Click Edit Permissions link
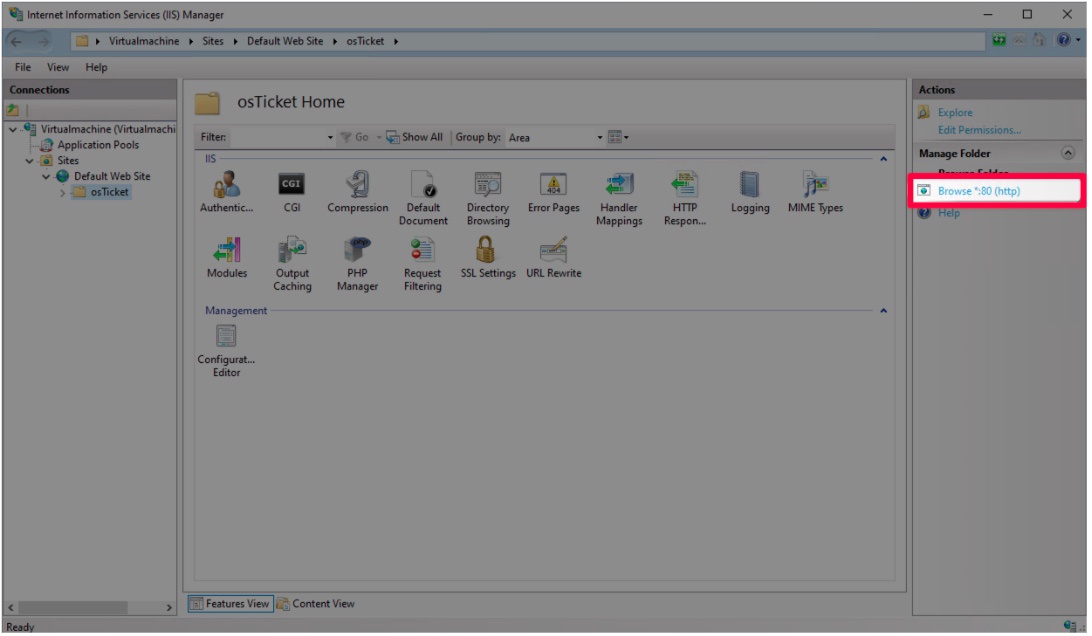The height and width of the screenshot is (636, 1092). [978, 130]
